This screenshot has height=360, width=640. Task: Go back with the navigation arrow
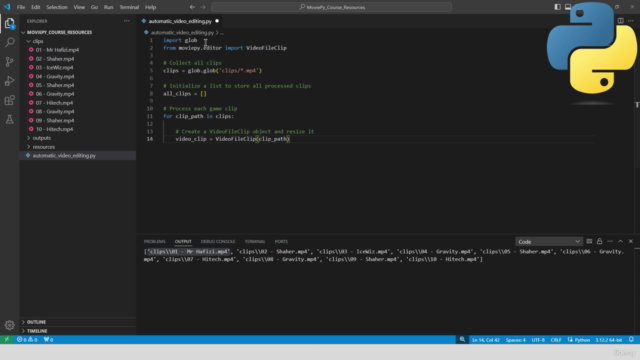[192, 7]
